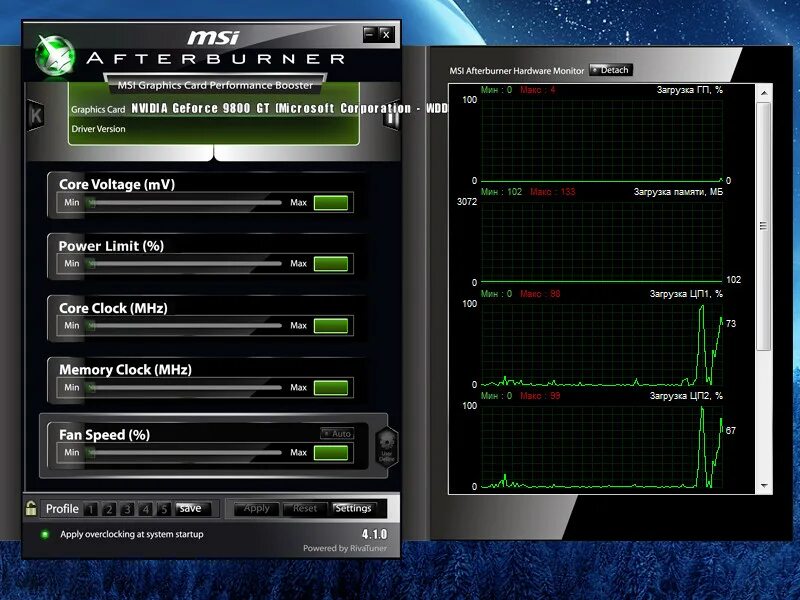Open the fan User Define icon
The width and height of the screenshot is (800, 600).
pyautogui.click(x=387, y=446)
